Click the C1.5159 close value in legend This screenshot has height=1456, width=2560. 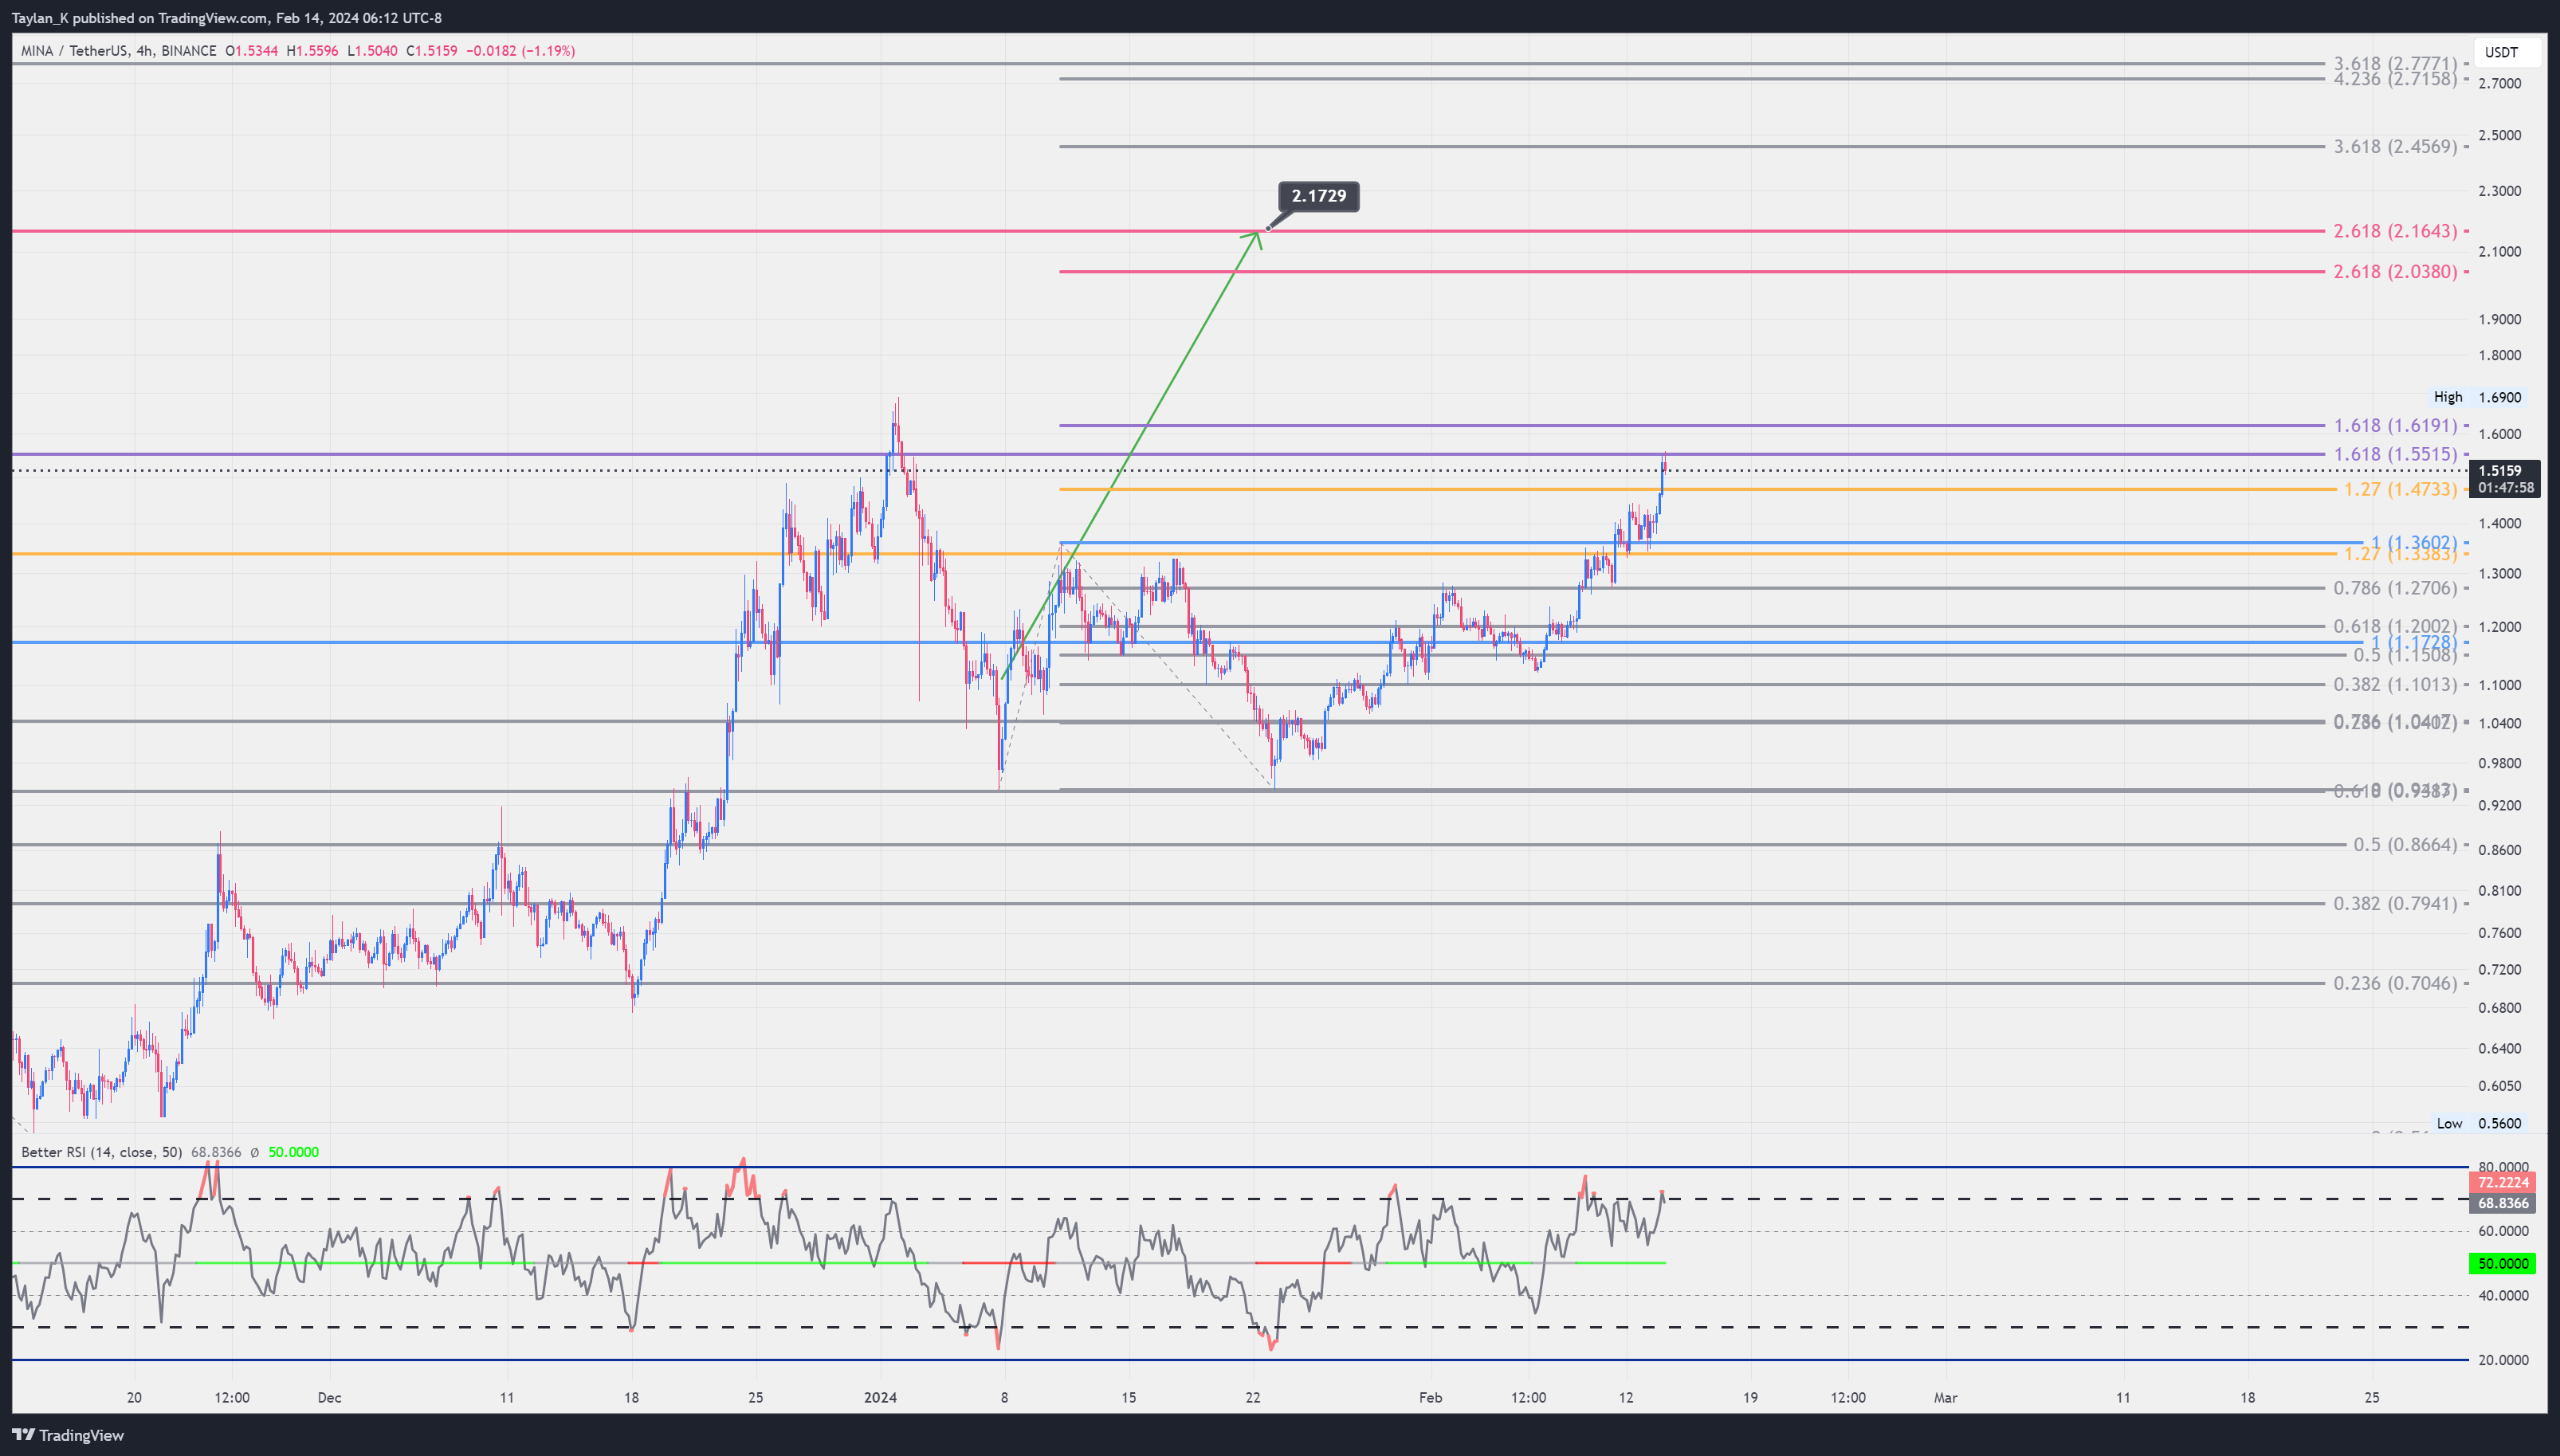(433, 51)
